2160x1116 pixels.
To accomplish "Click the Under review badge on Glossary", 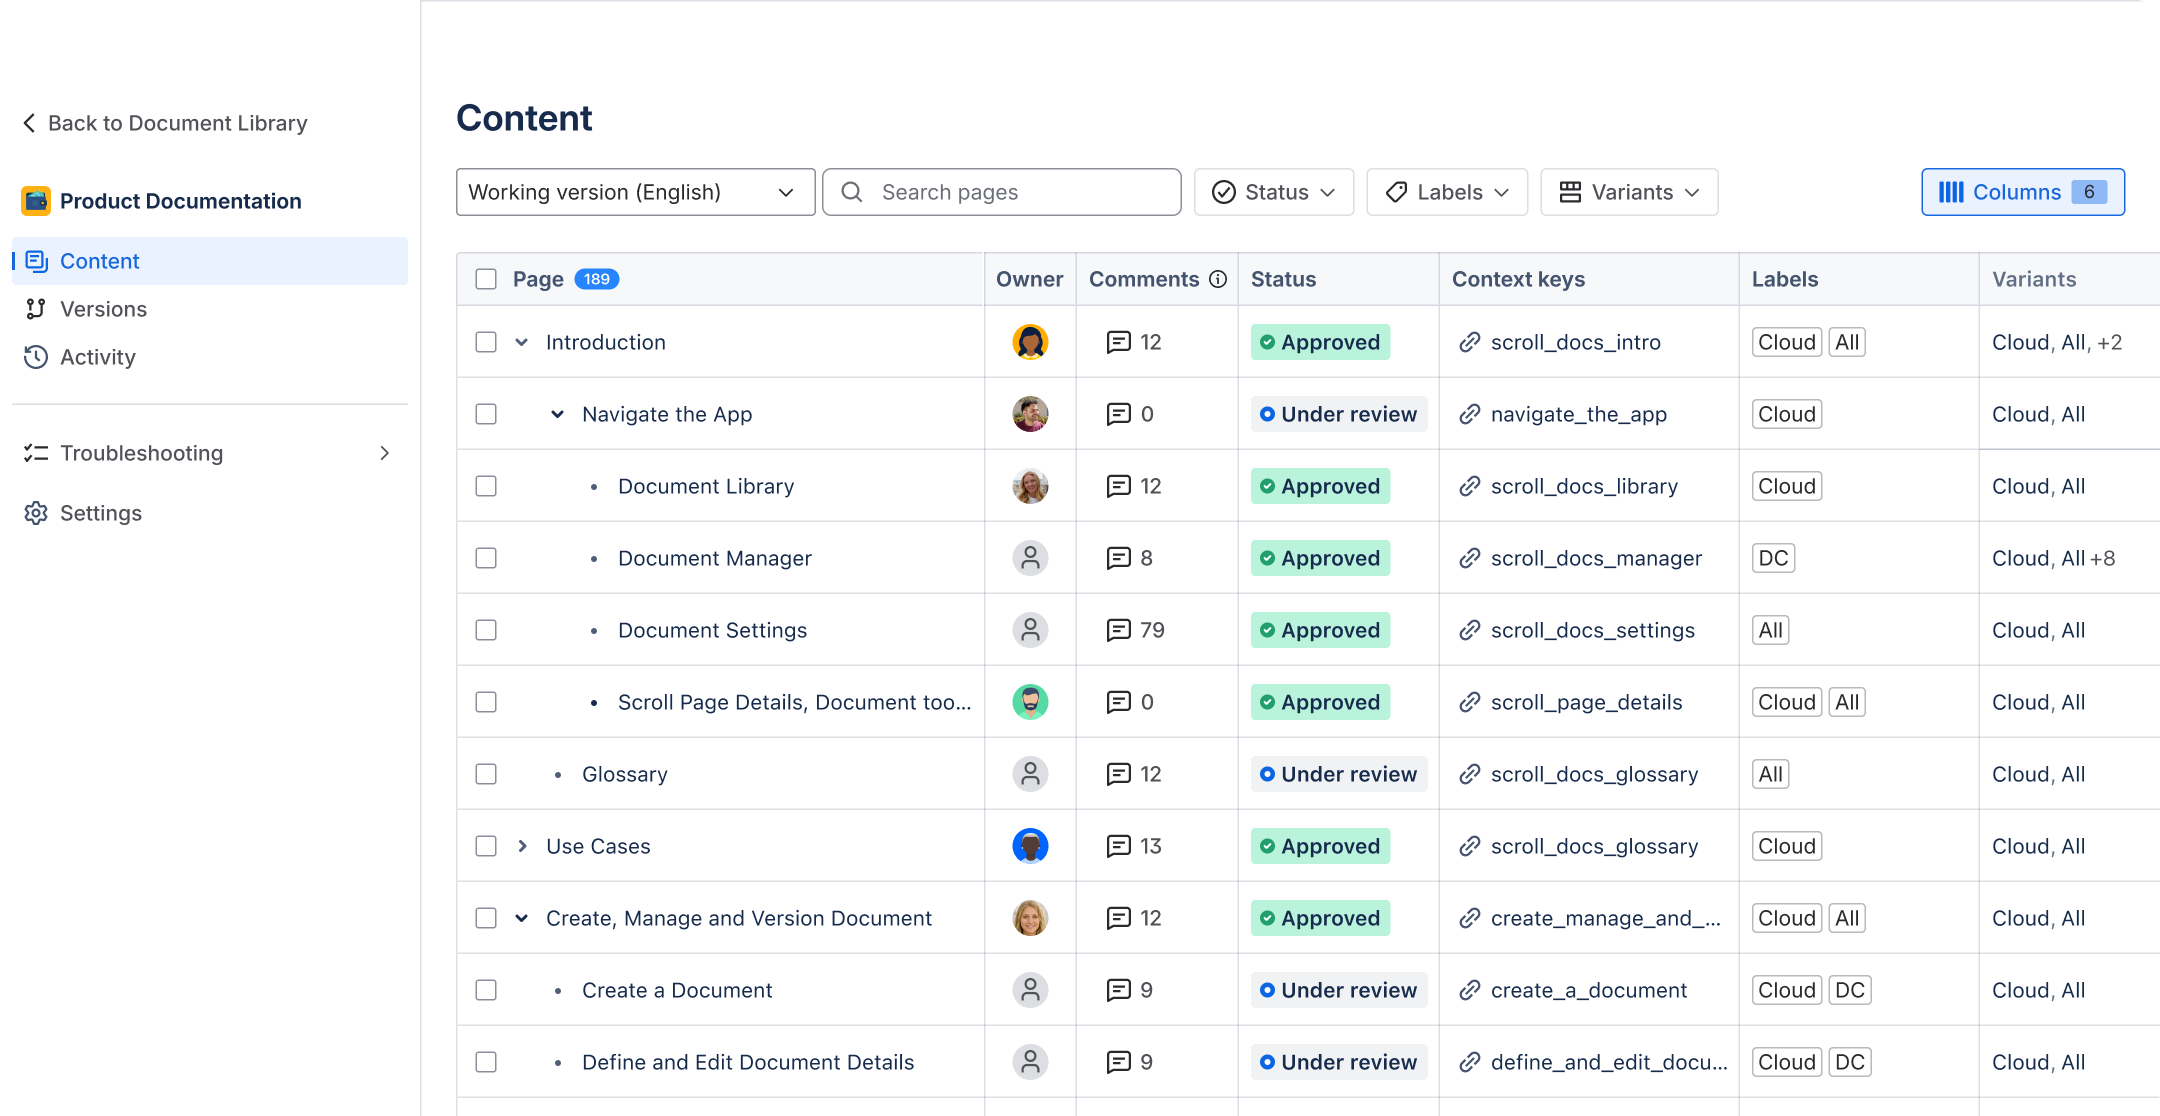I will 1338,774.
